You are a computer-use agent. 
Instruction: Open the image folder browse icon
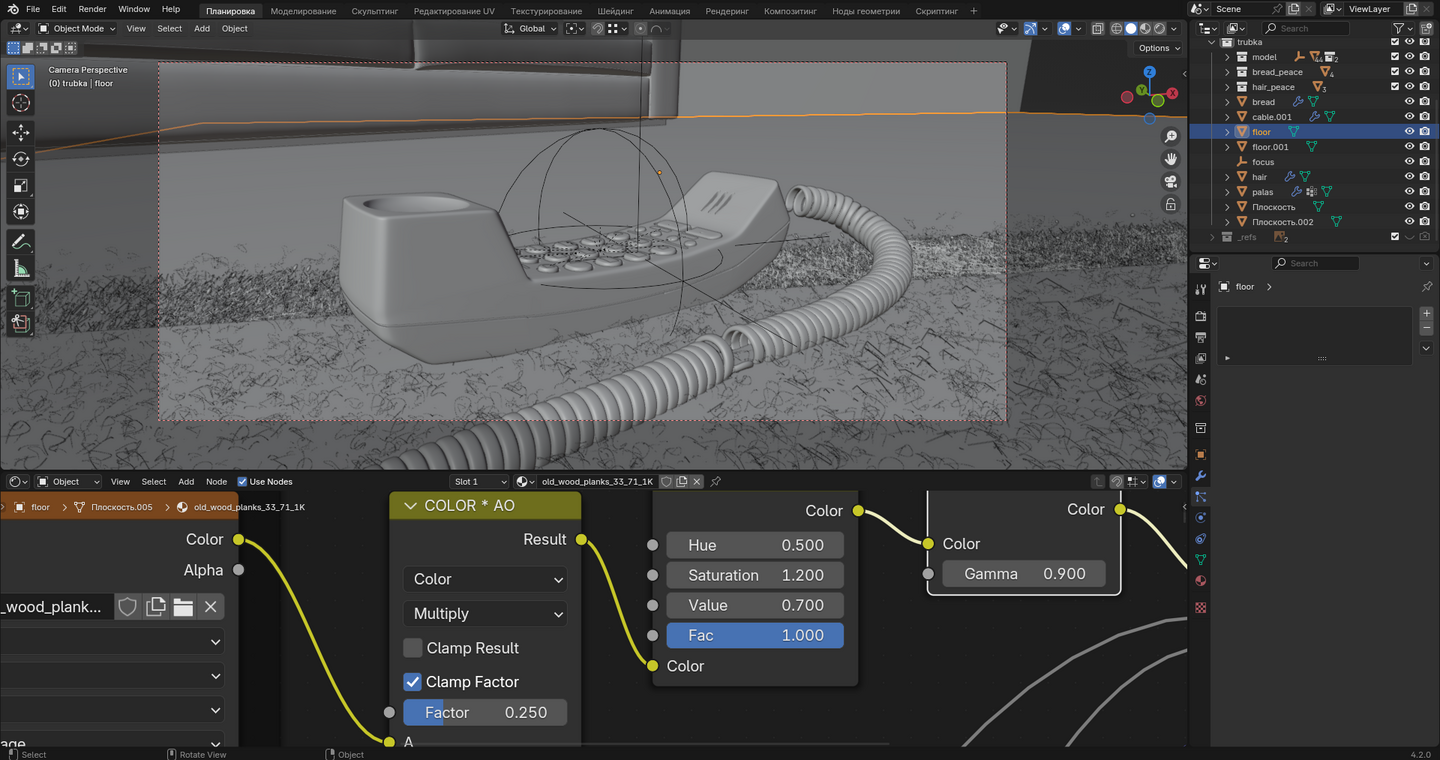tap(183, 607)
